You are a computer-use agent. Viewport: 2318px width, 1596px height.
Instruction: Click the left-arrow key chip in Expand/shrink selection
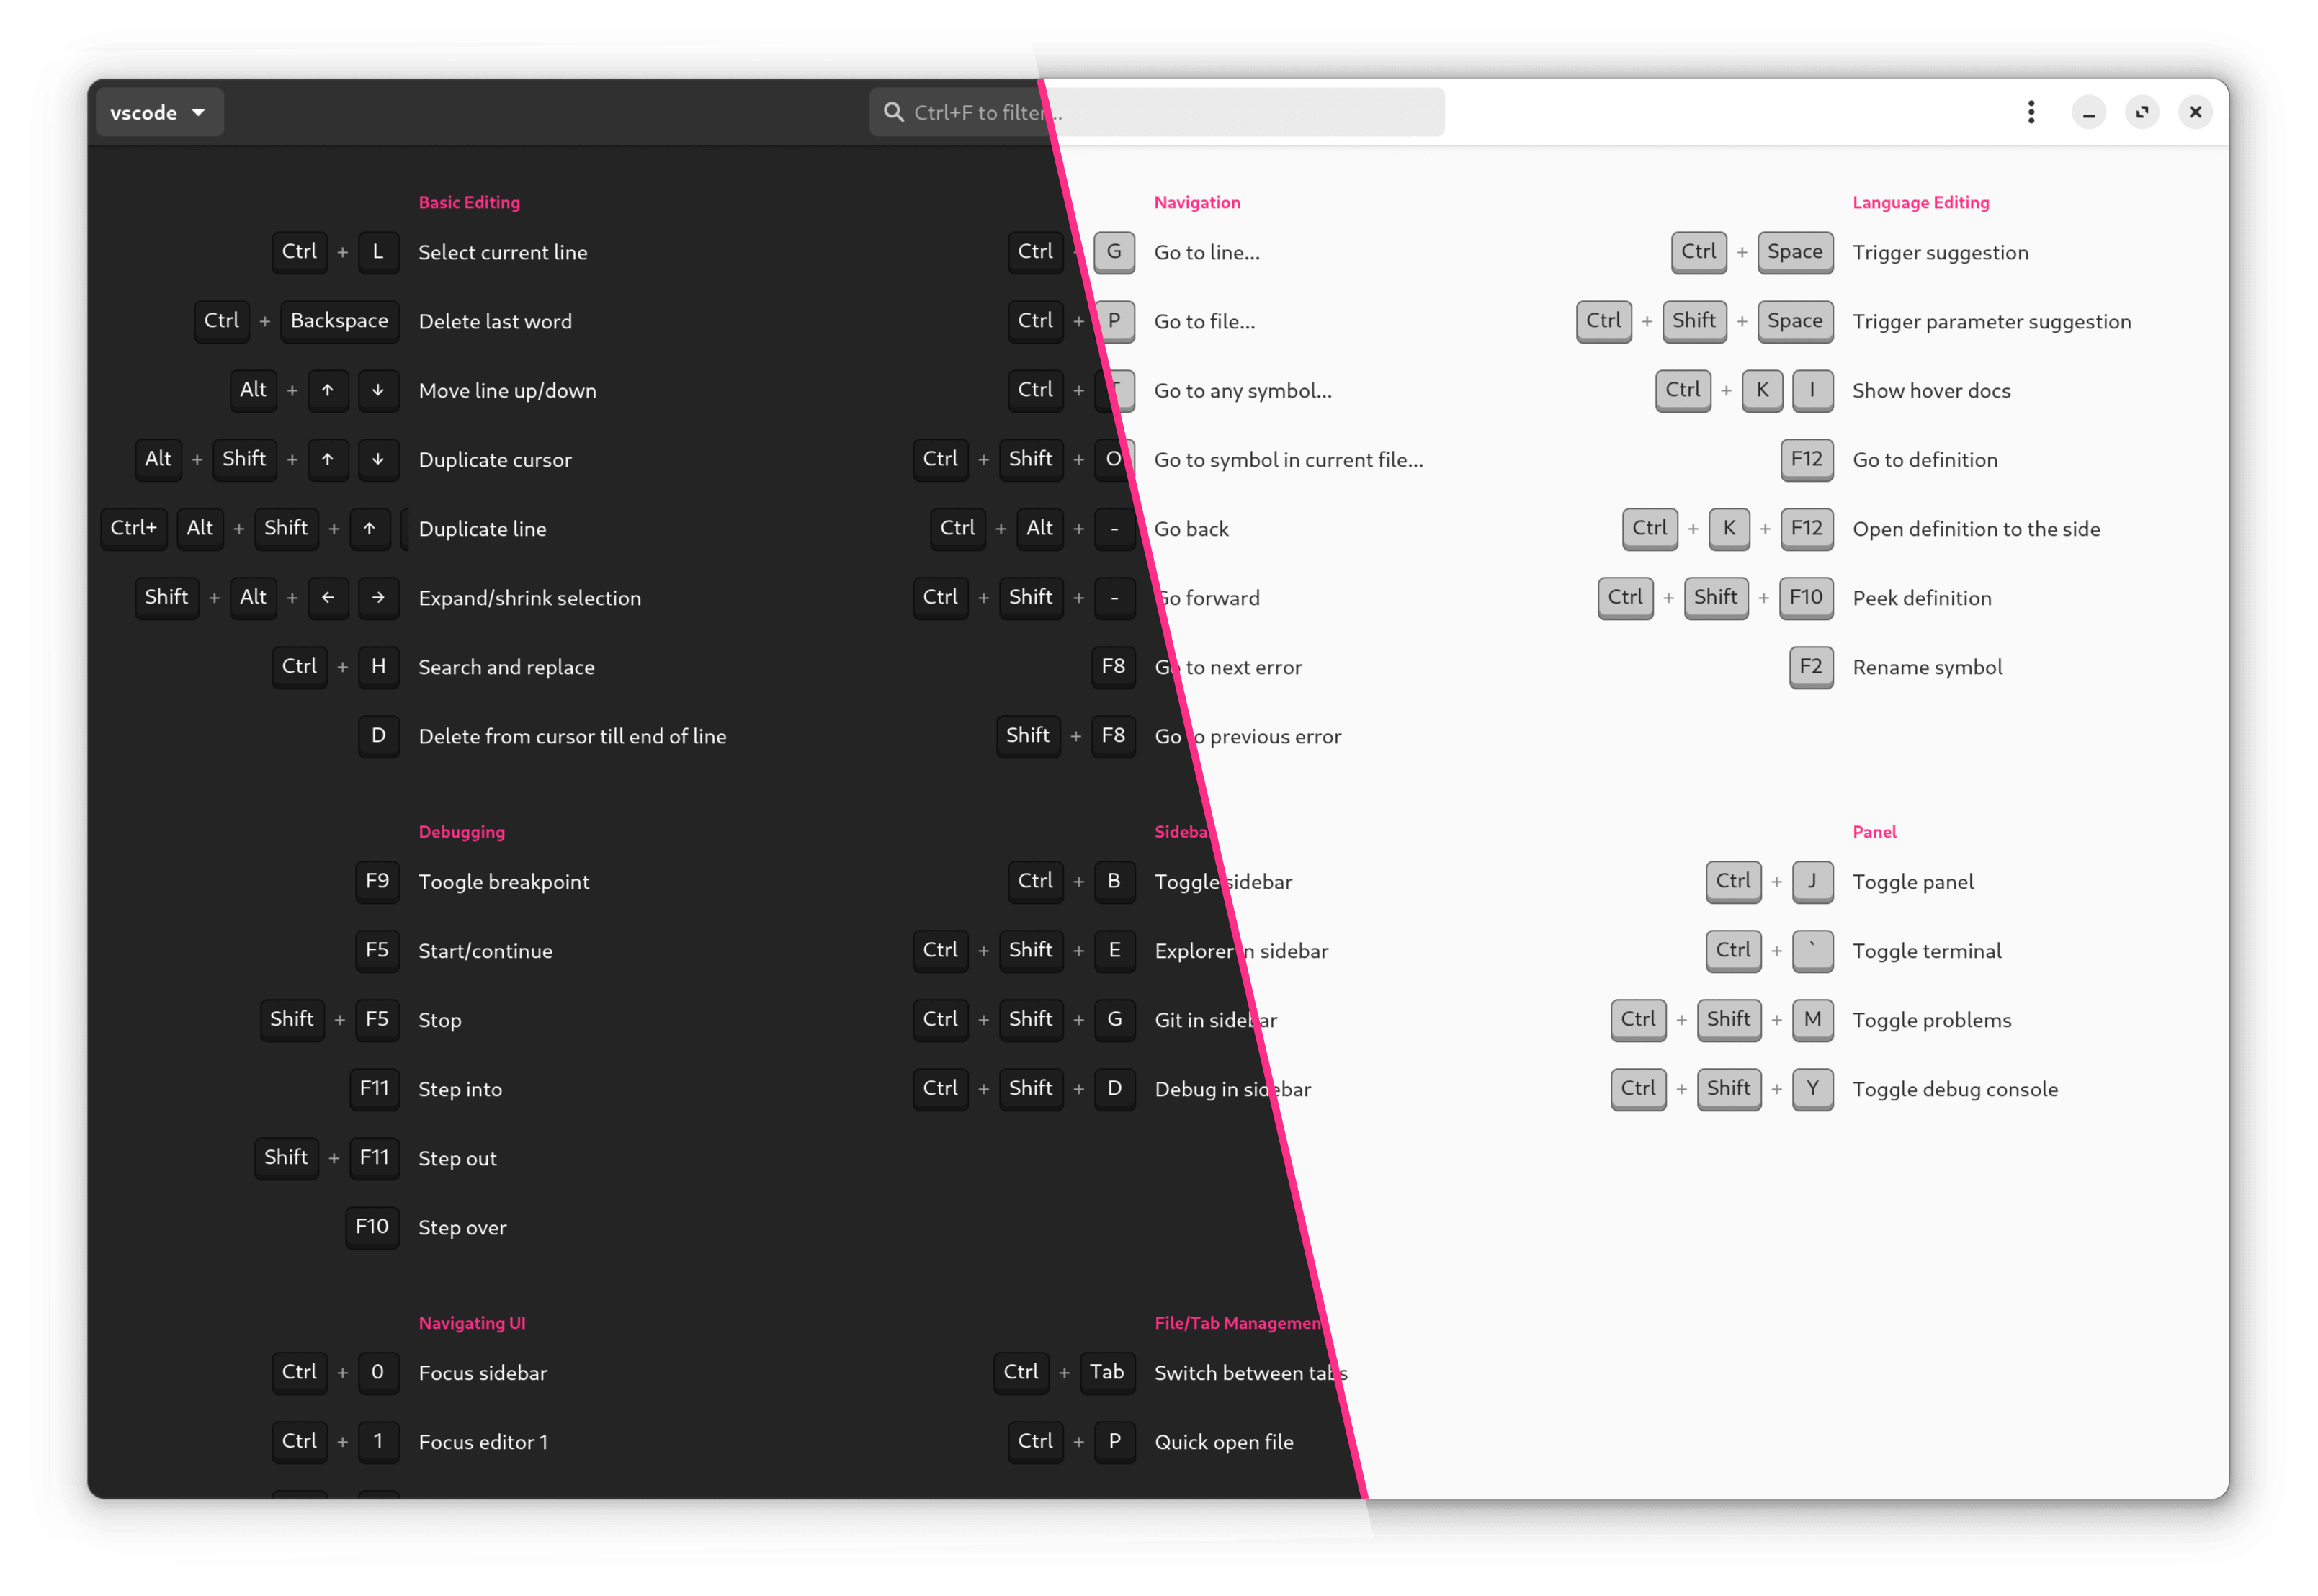pyautogui.click(x=328, y=597)
